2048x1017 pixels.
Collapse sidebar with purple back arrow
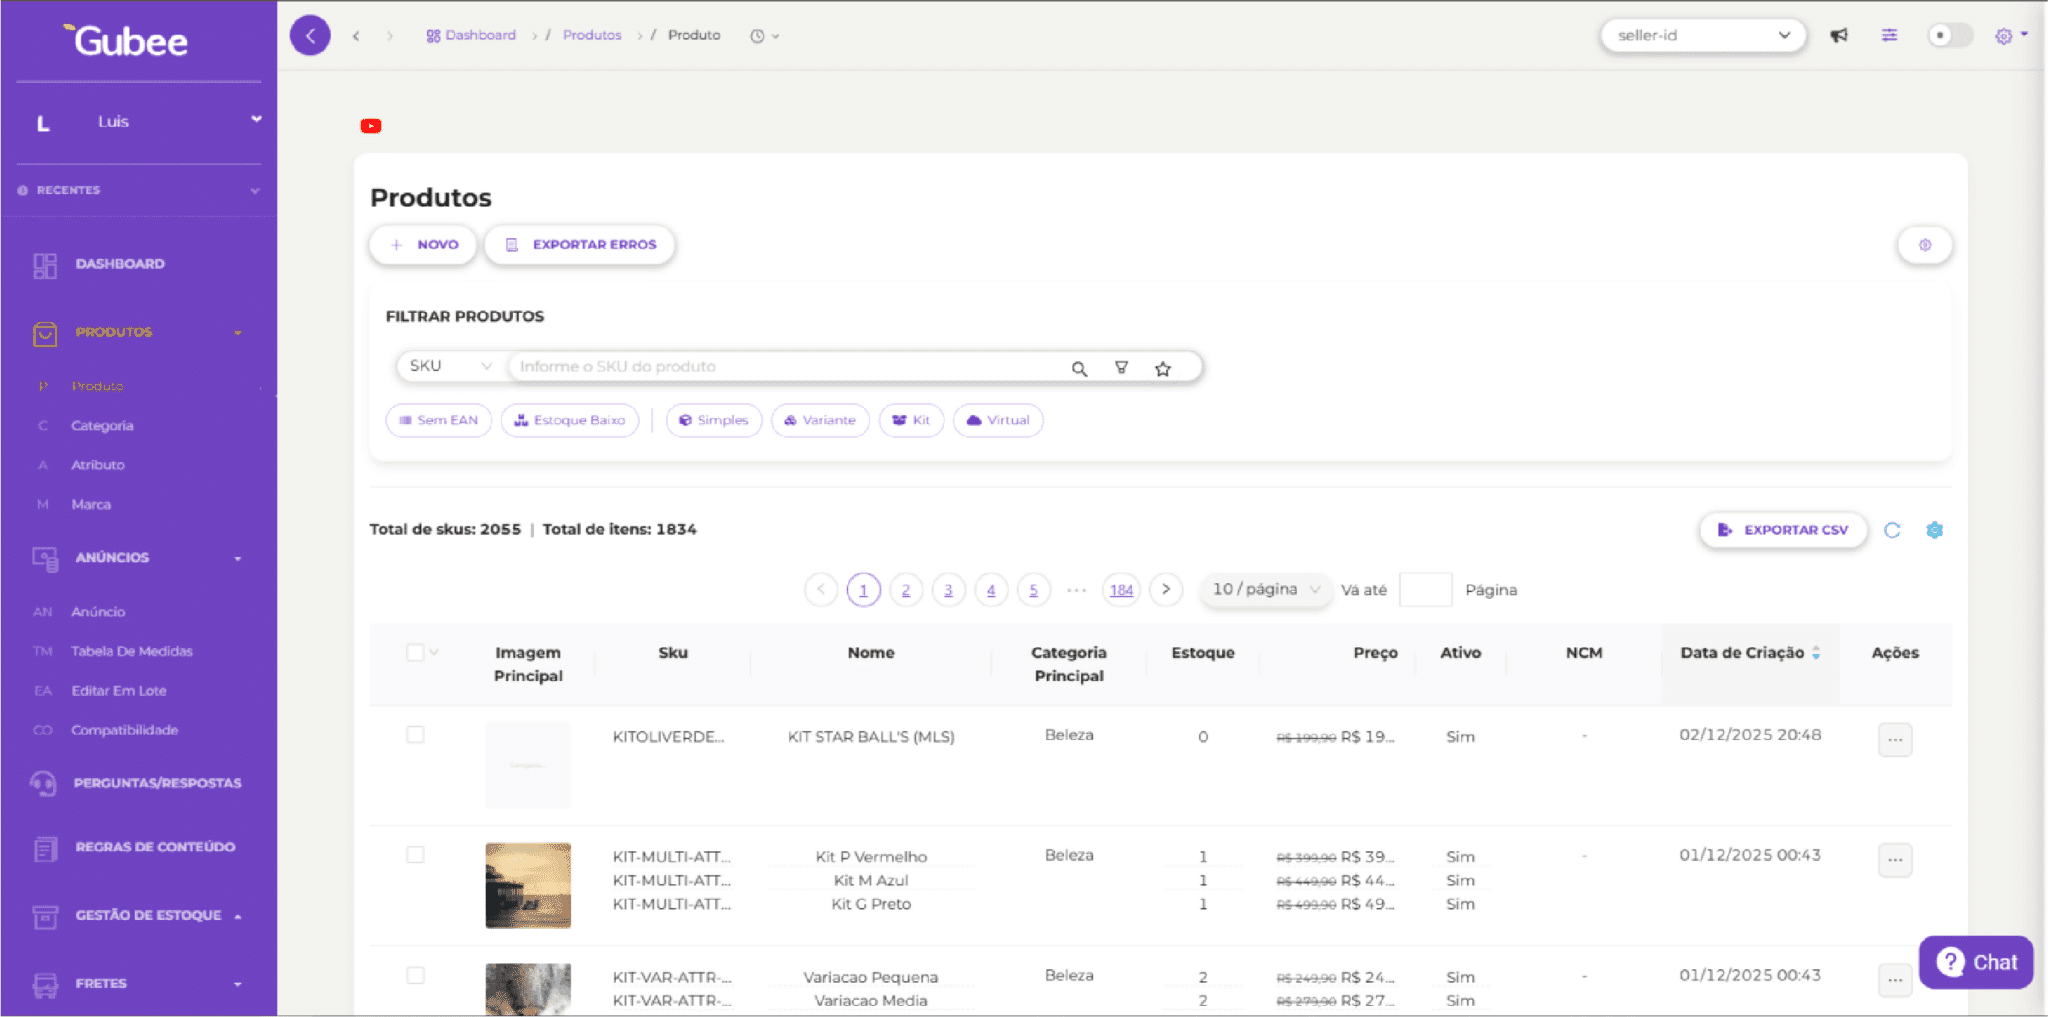[310, 36]
